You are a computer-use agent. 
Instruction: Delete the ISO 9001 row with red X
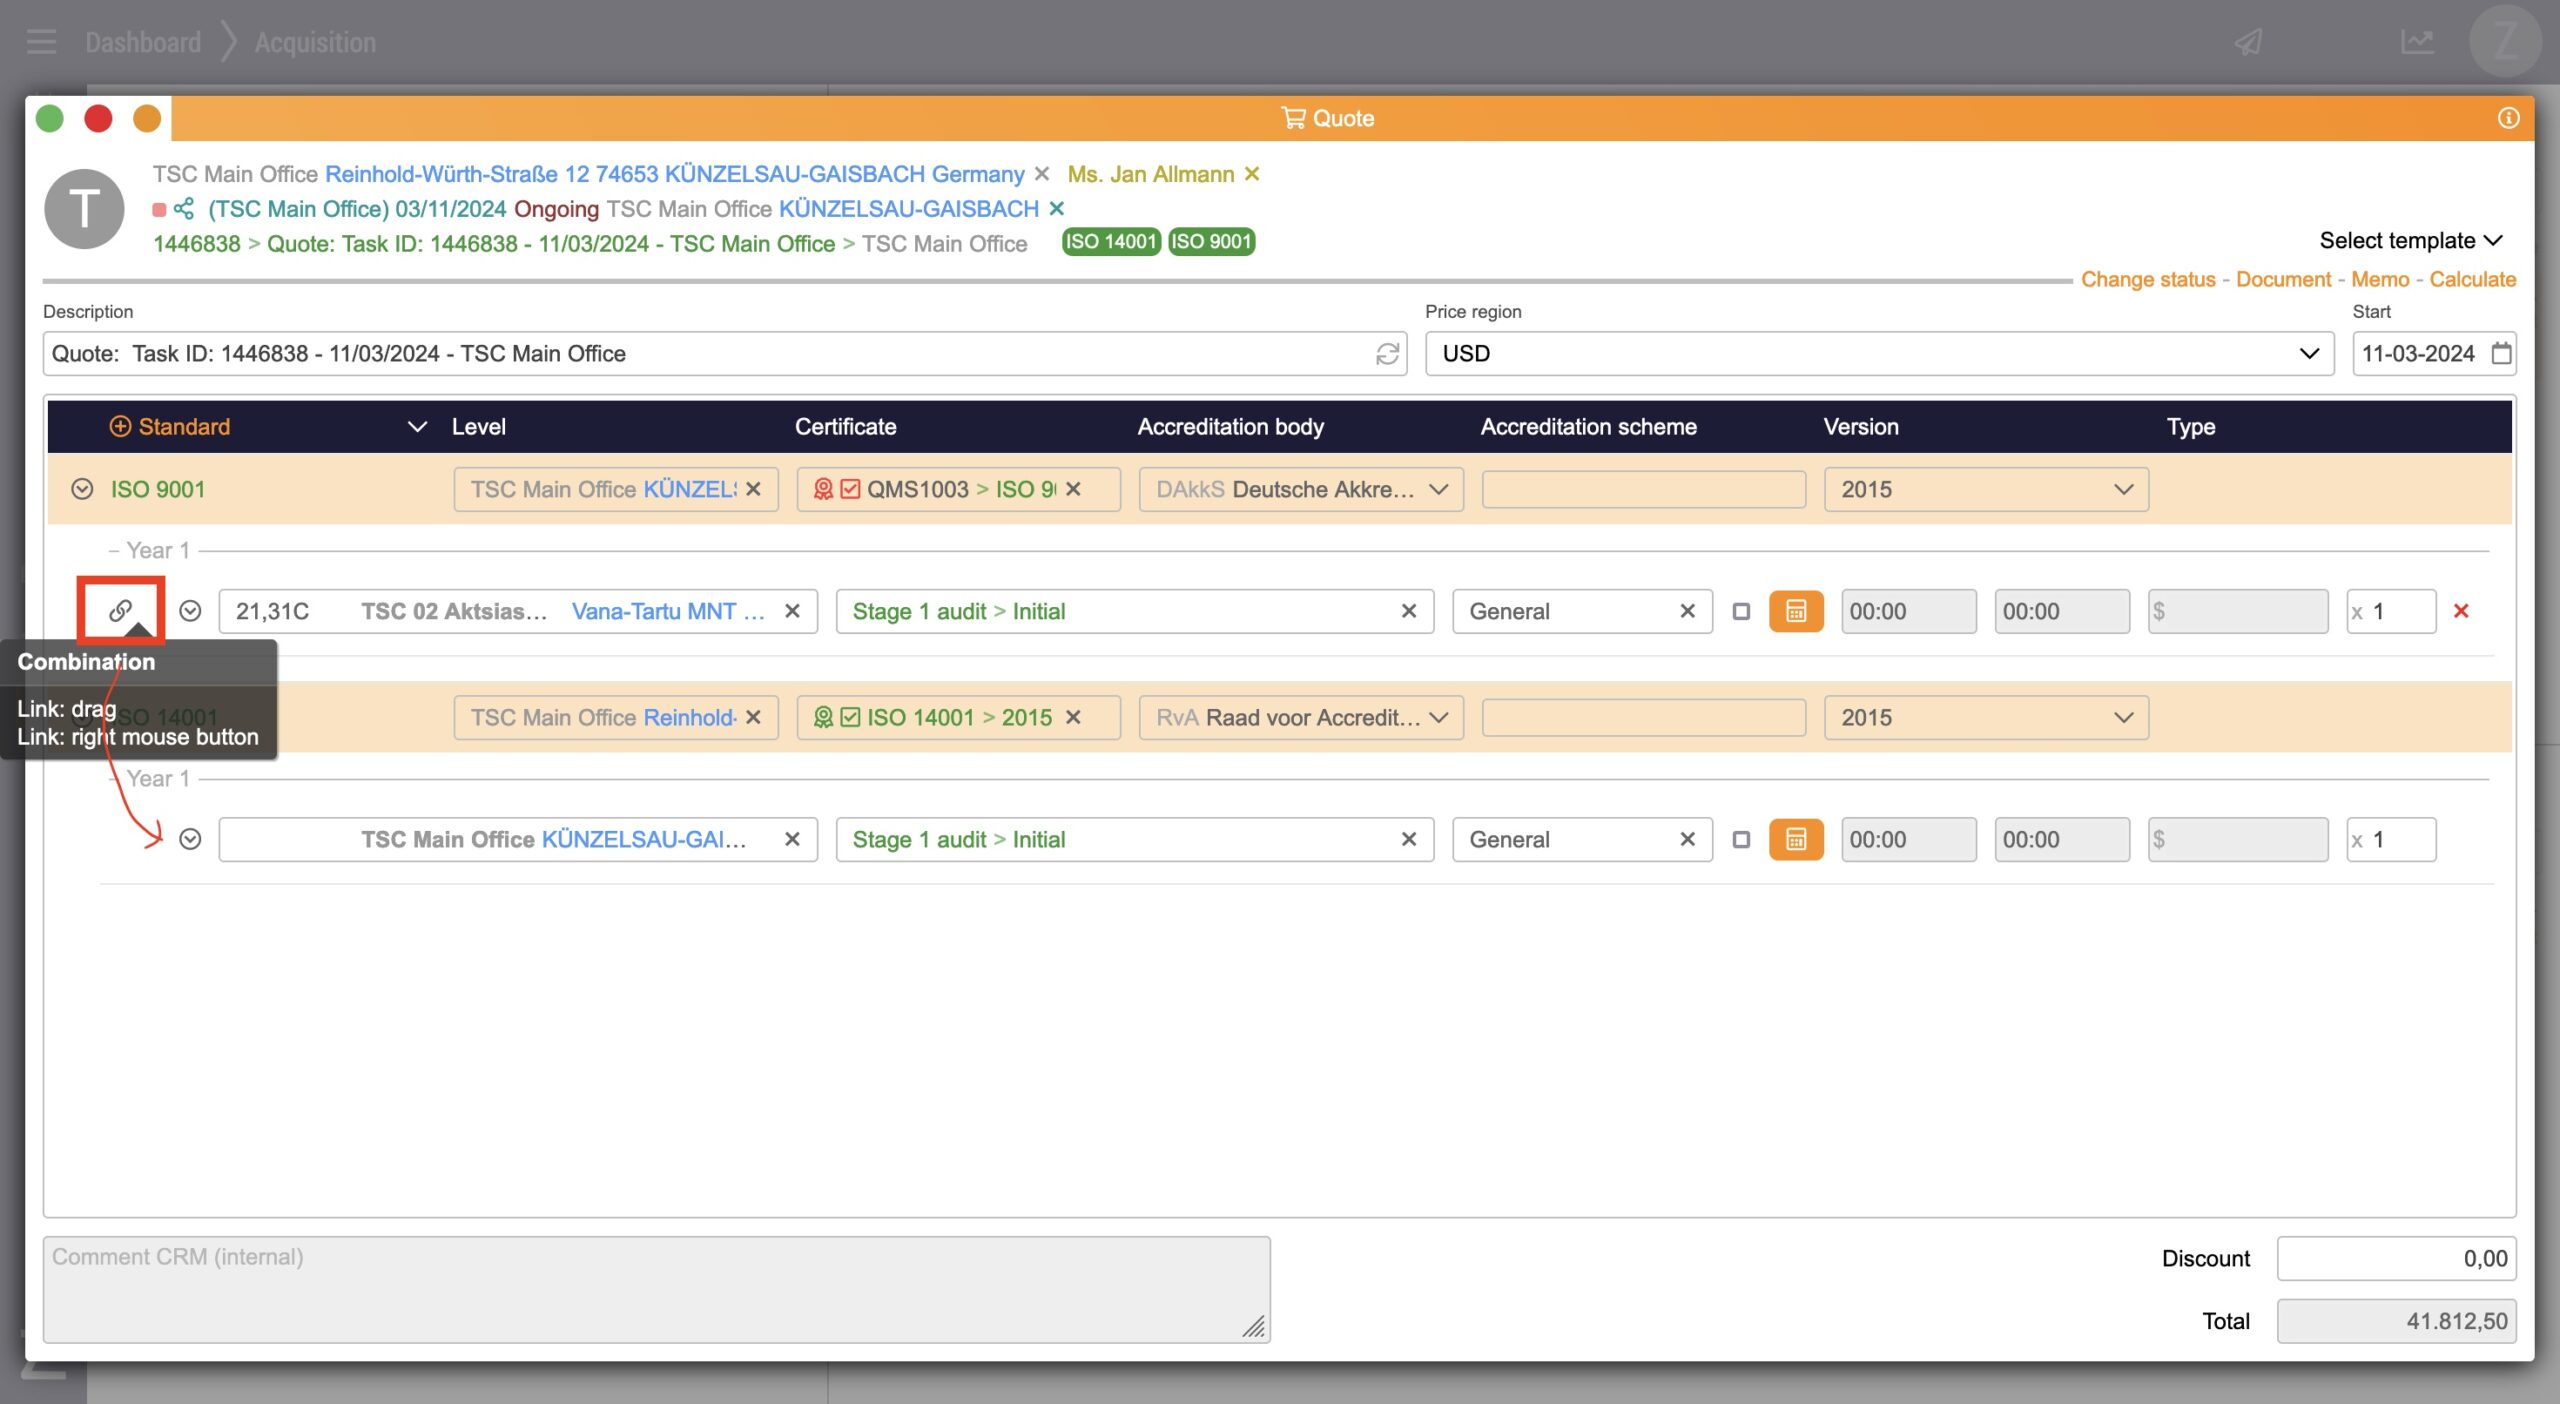coord(2461,611)
